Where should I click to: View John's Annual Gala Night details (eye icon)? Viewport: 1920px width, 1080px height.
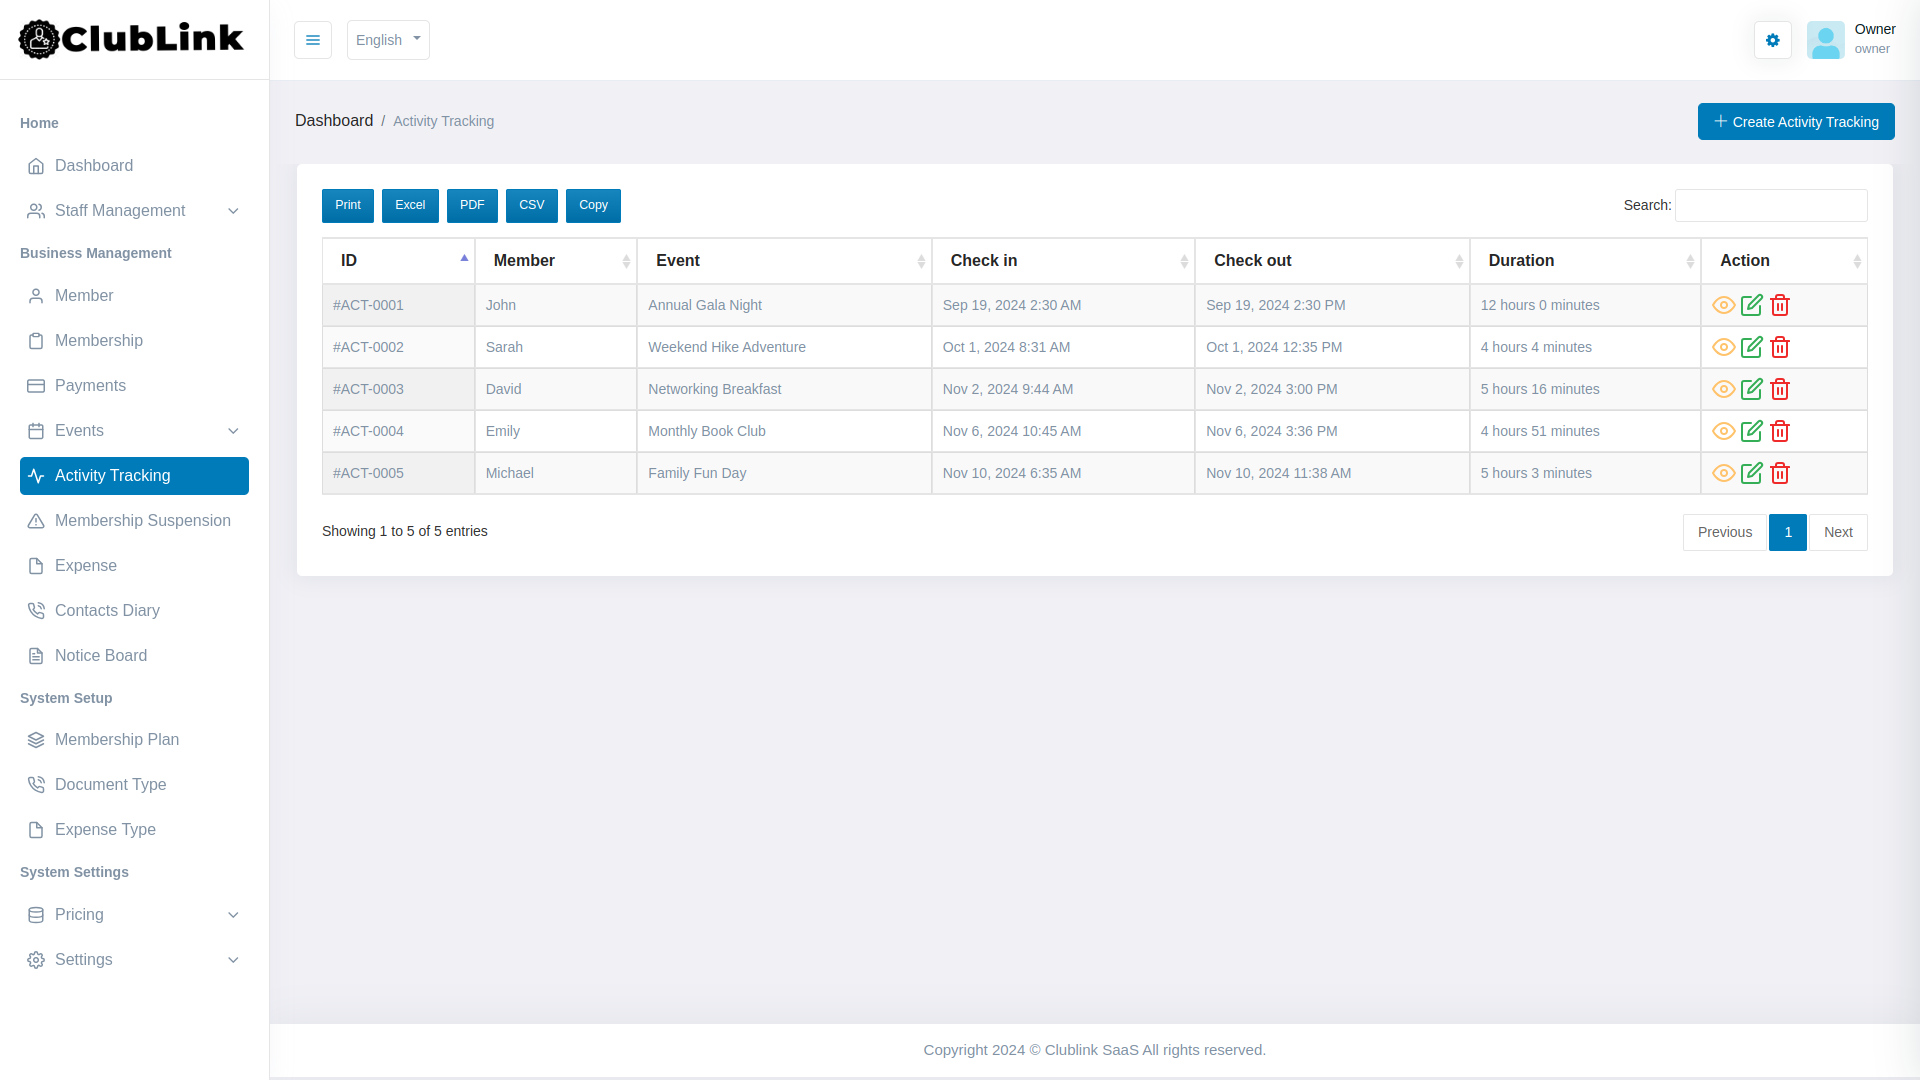pyautogui.click(x=1723, y=305)
